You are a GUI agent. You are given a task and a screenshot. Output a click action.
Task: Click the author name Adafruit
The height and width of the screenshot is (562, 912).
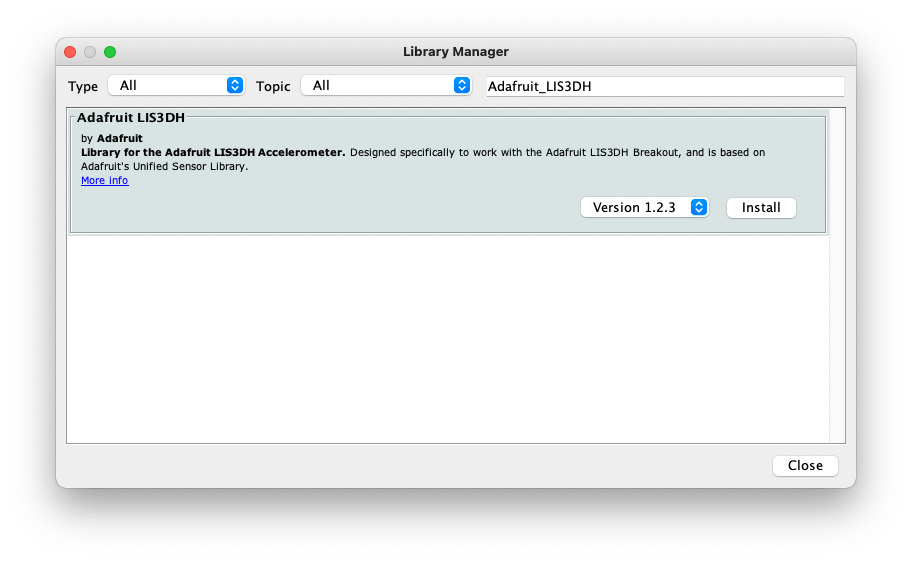(120, 138)
